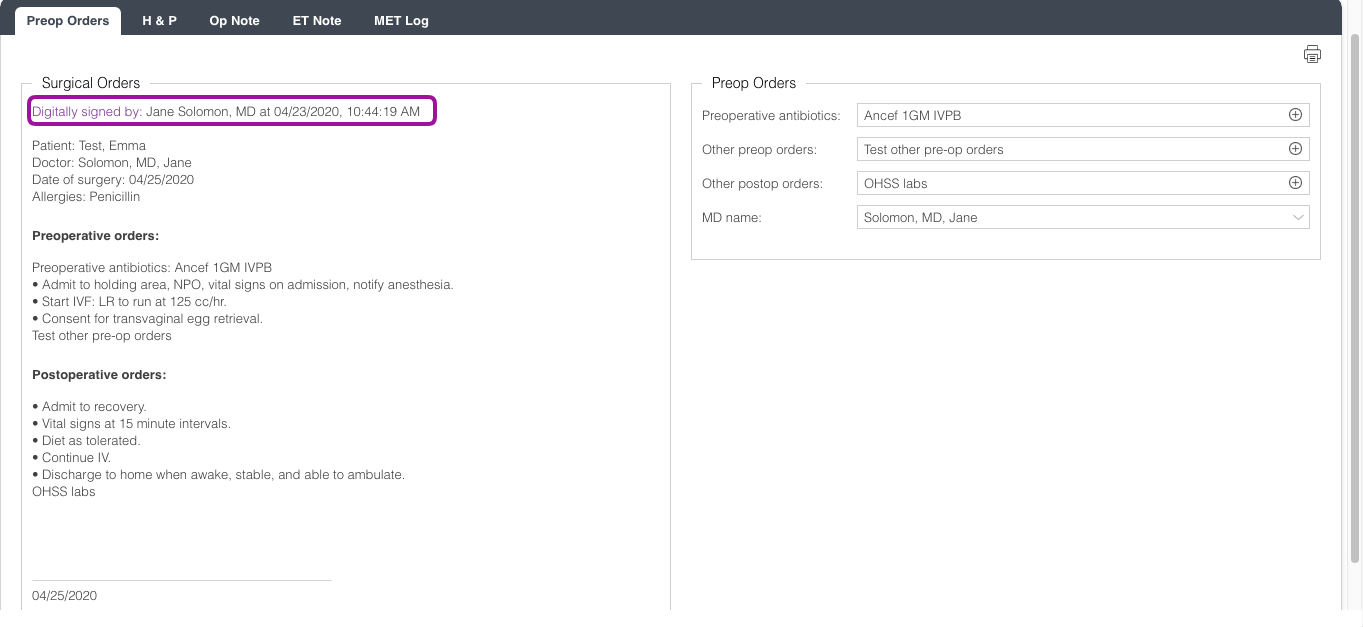Click plus icon for Other preop orders
Image resolution: width=1363 pixels, height=627 pixels.
(1295, 150)
